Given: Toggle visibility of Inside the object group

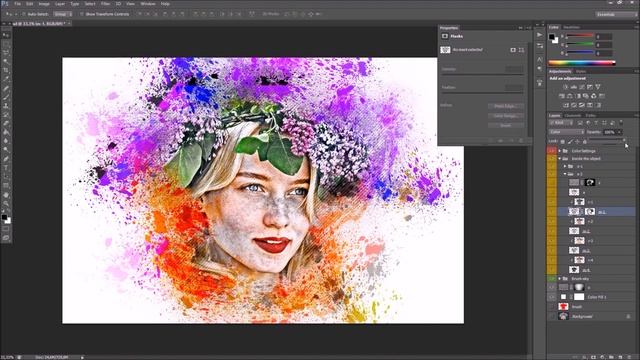Looking at the screenshot, I should [551, 158].
